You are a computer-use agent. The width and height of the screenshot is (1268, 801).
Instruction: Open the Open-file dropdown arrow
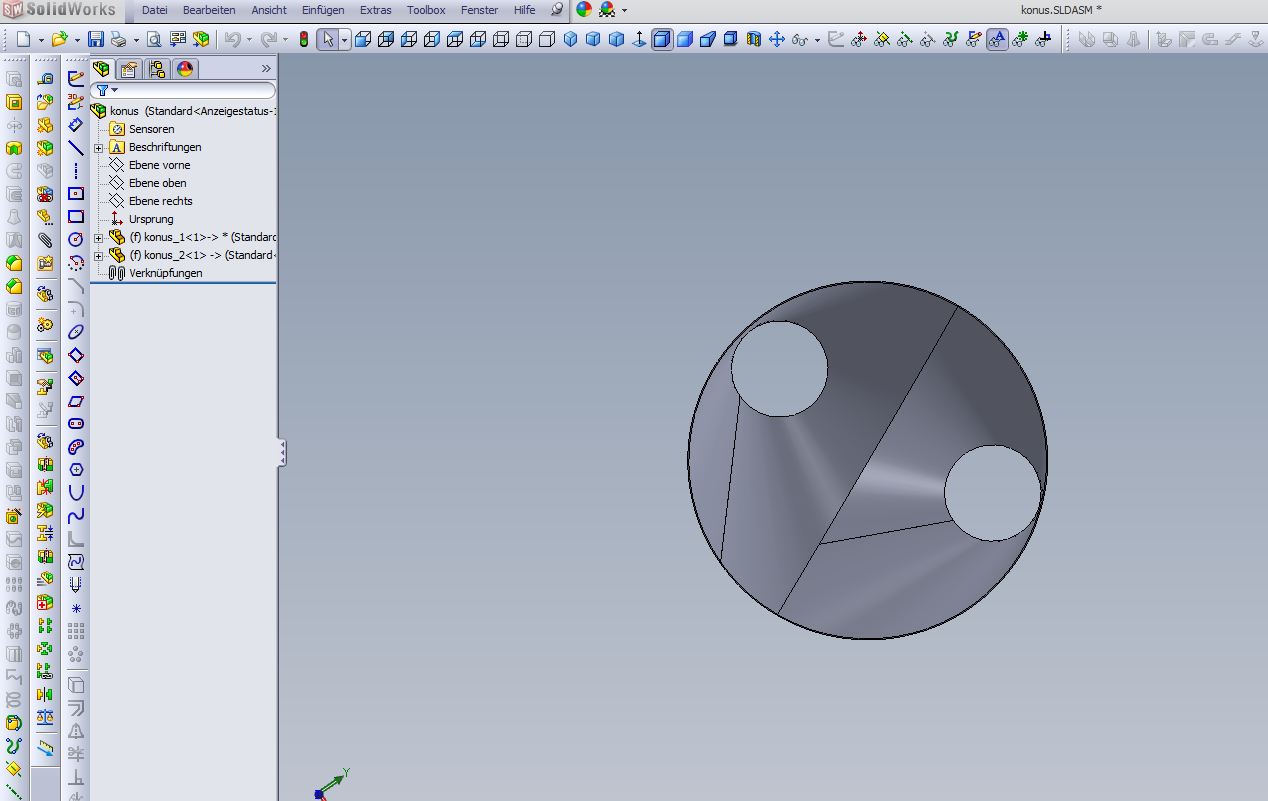[x=77, y=41]
